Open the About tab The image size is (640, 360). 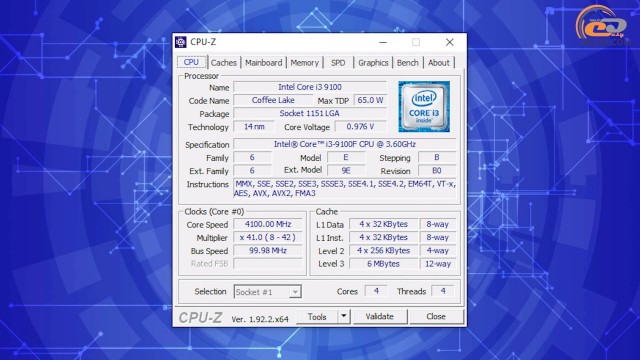click(439, 63)
